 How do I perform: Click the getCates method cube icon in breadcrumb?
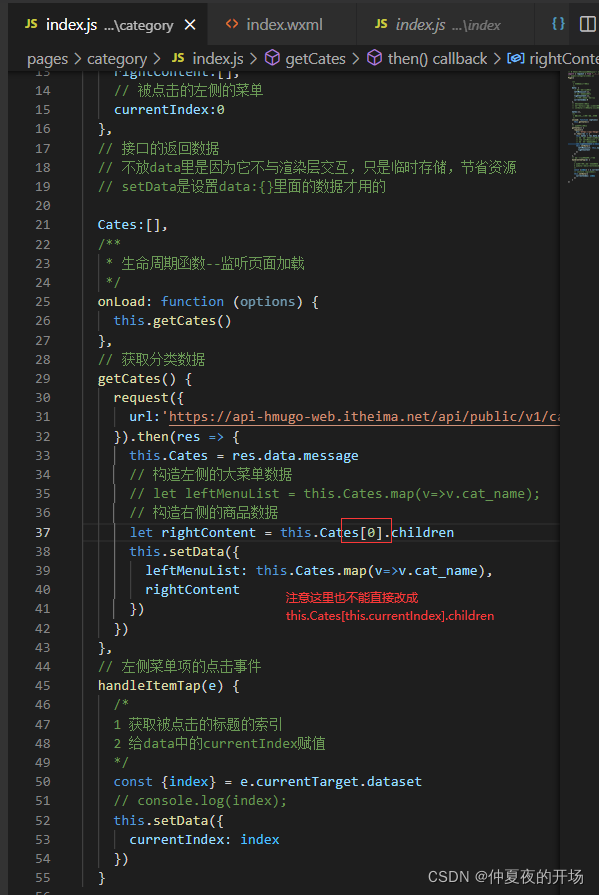click(272, 58)
